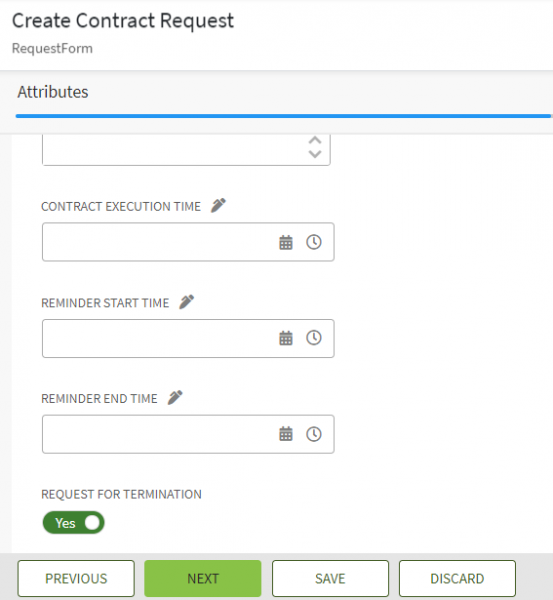Click the Create Contract Request heading
This screenshot has height=600, width=553.
click(123, 21)
